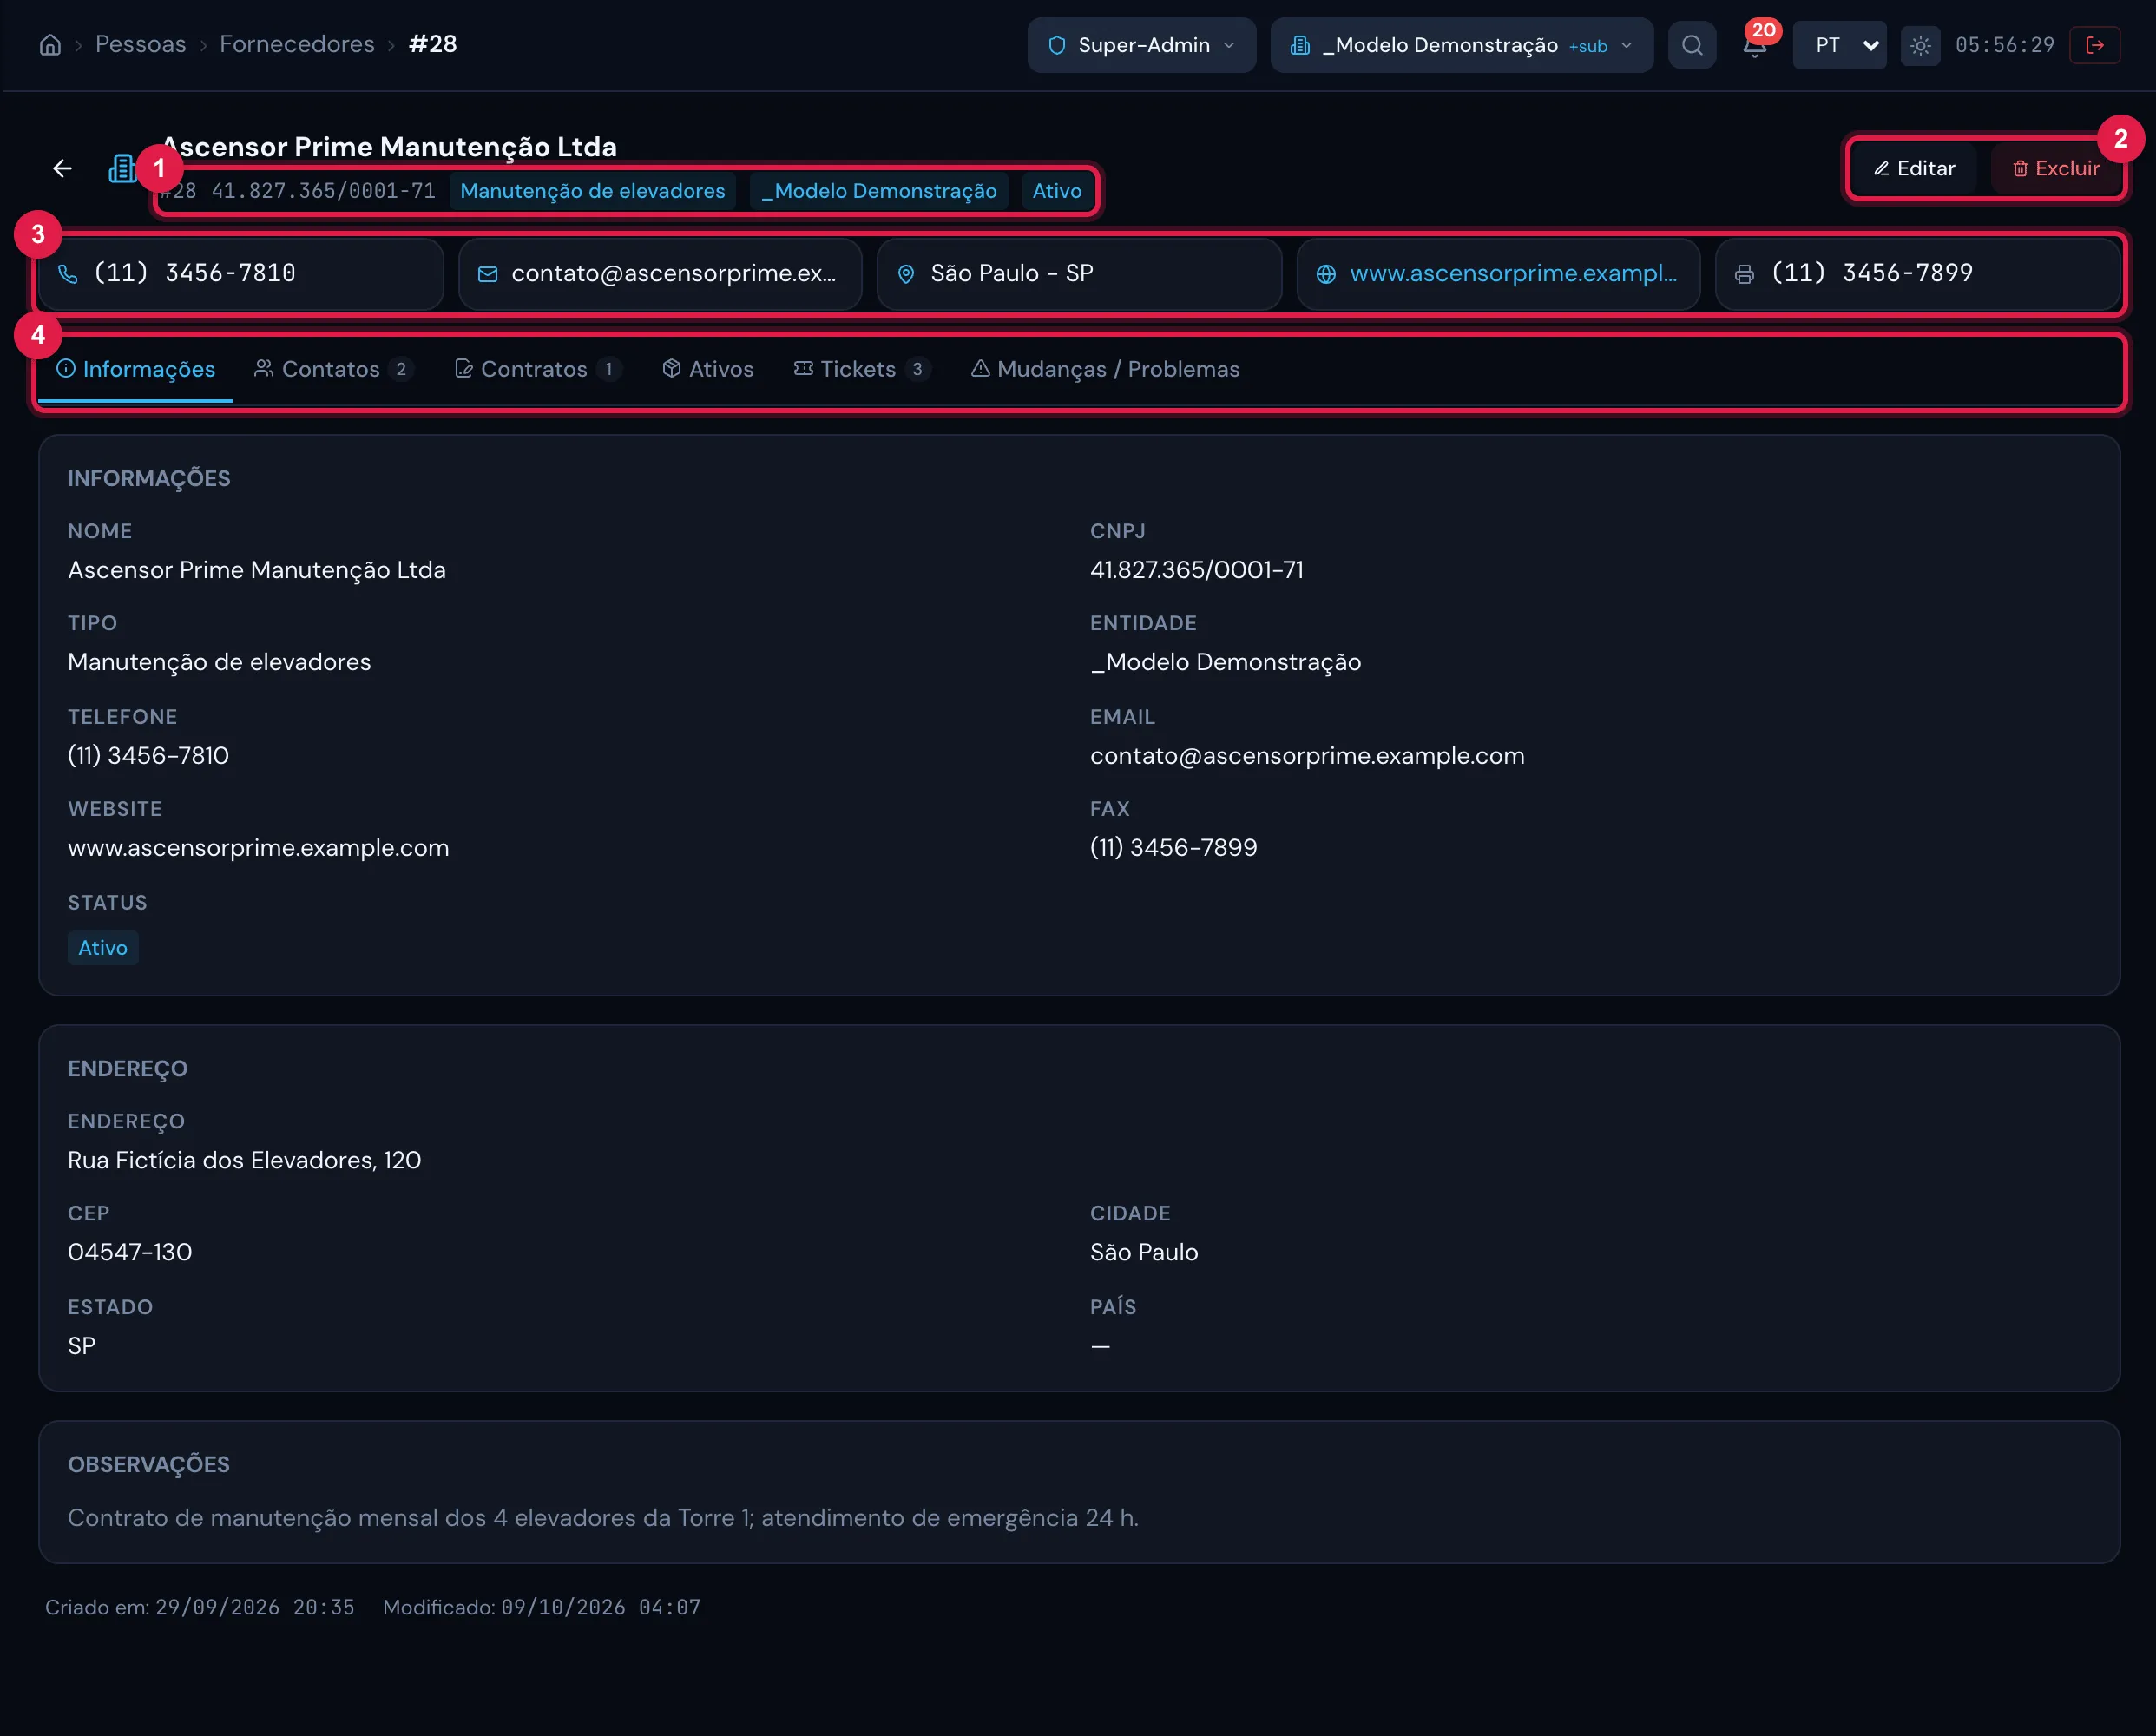Click the fax printer icon
2156x1736 pixels.
tap(1744, 273)
